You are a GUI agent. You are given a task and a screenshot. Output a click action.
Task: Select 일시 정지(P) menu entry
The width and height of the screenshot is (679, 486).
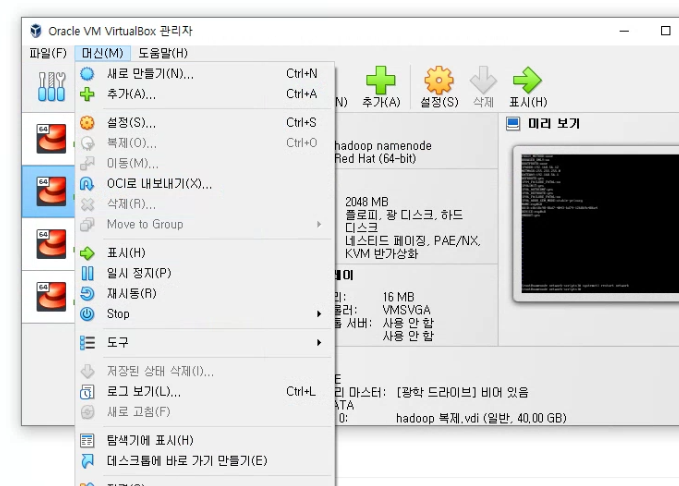(x=205, y=273)
